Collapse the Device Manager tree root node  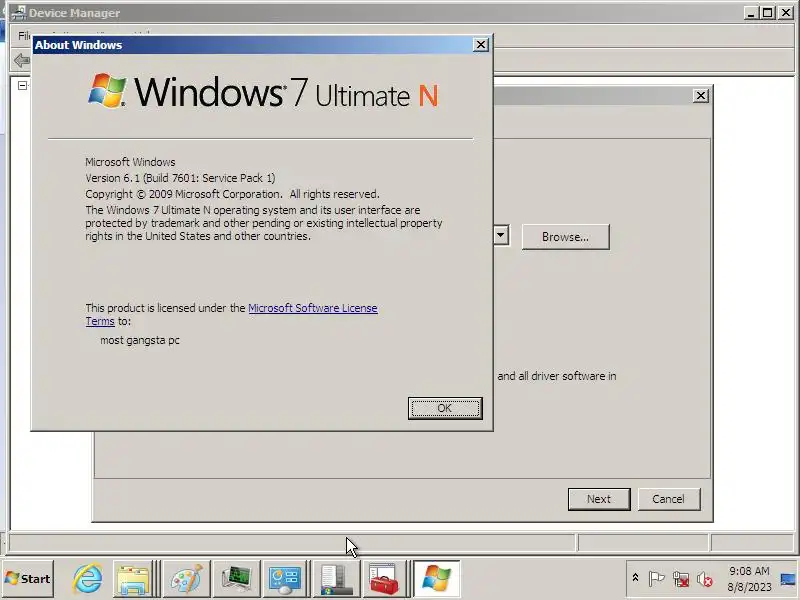22,85
